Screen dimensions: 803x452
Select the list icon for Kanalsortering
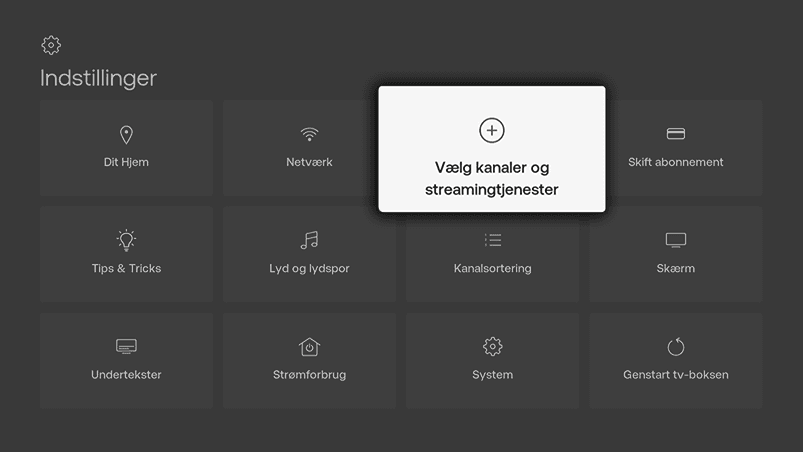tap(493, 240)
